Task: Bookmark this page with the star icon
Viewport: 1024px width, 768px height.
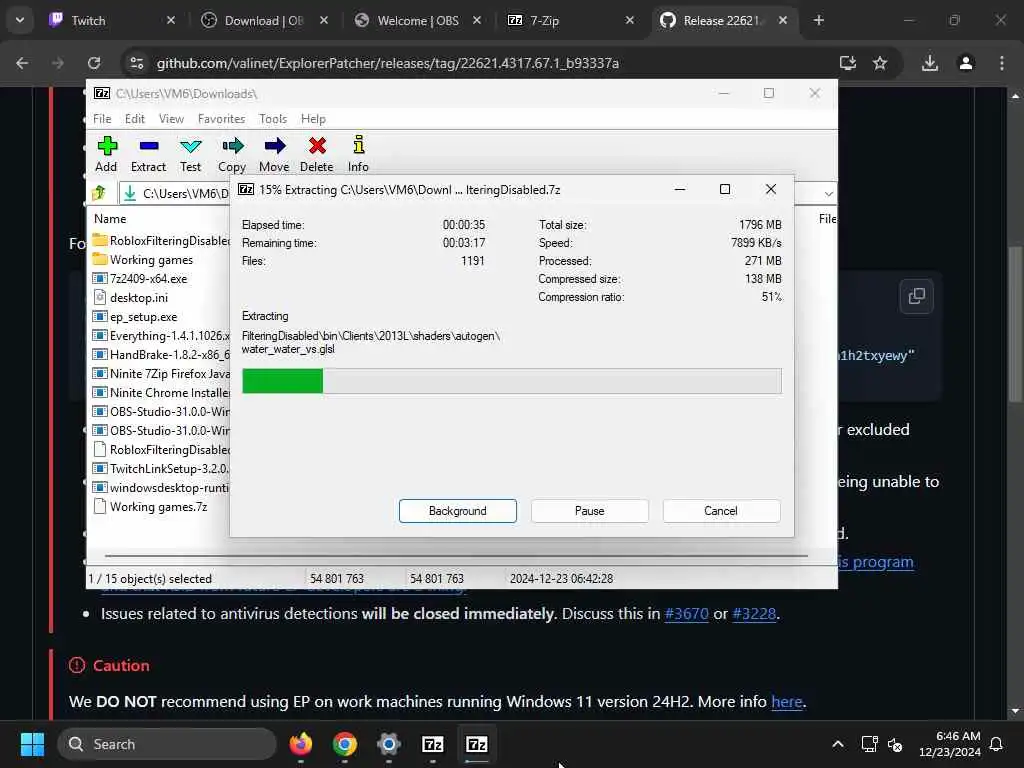Action: click(880, 63)
